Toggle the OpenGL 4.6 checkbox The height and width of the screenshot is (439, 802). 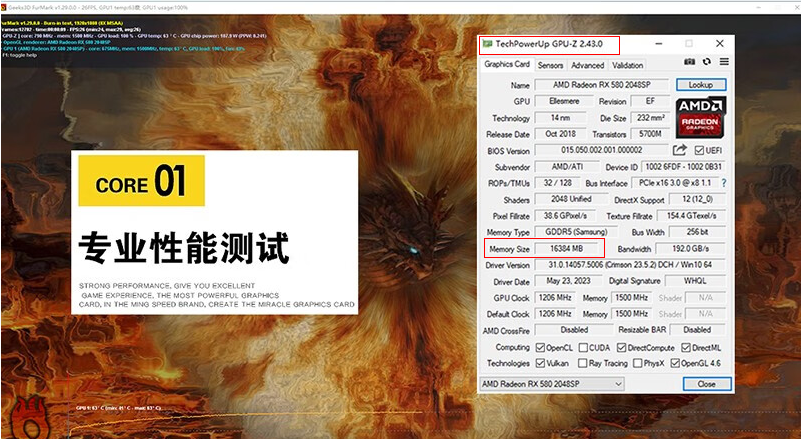[675, 363]
